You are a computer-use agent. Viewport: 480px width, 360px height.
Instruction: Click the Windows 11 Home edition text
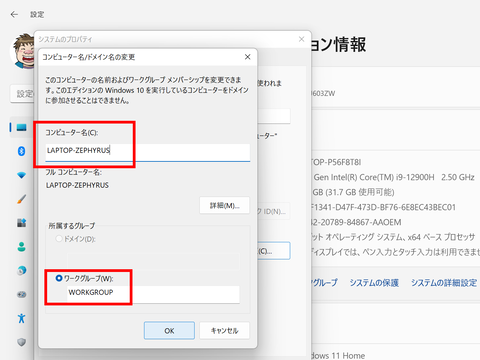(338, 356)
